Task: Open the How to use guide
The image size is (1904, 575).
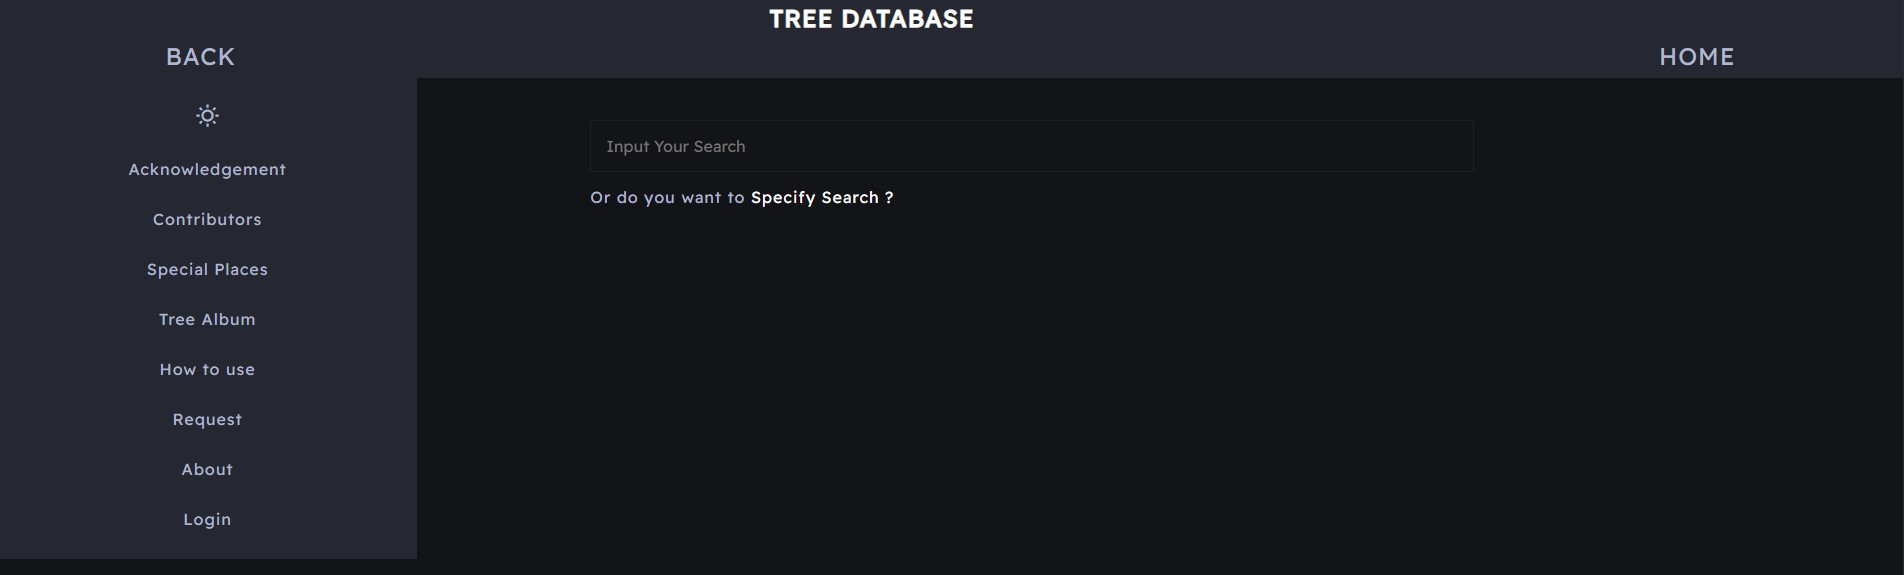Action: coord(207,370)
